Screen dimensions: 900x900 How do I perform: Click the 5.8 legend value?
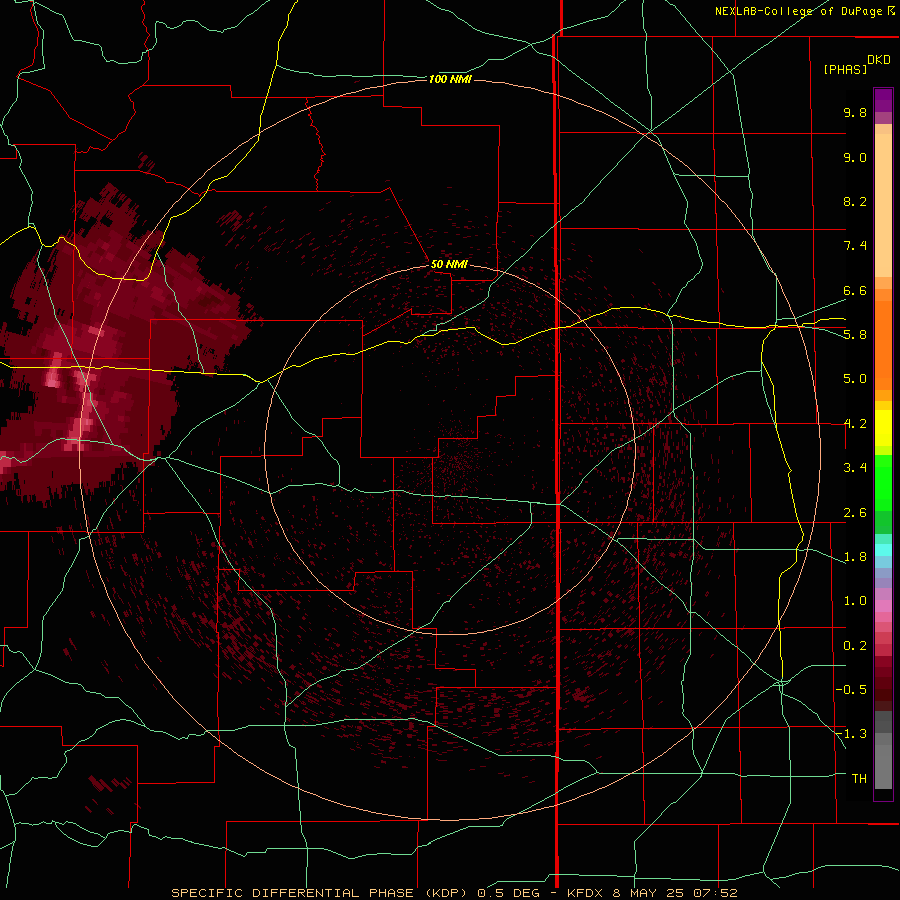[x=855, y=335]
